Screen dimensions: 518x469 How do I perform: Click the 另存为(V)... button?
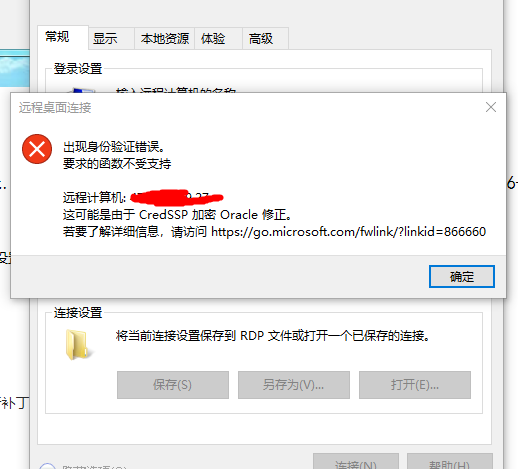point(294,385)
